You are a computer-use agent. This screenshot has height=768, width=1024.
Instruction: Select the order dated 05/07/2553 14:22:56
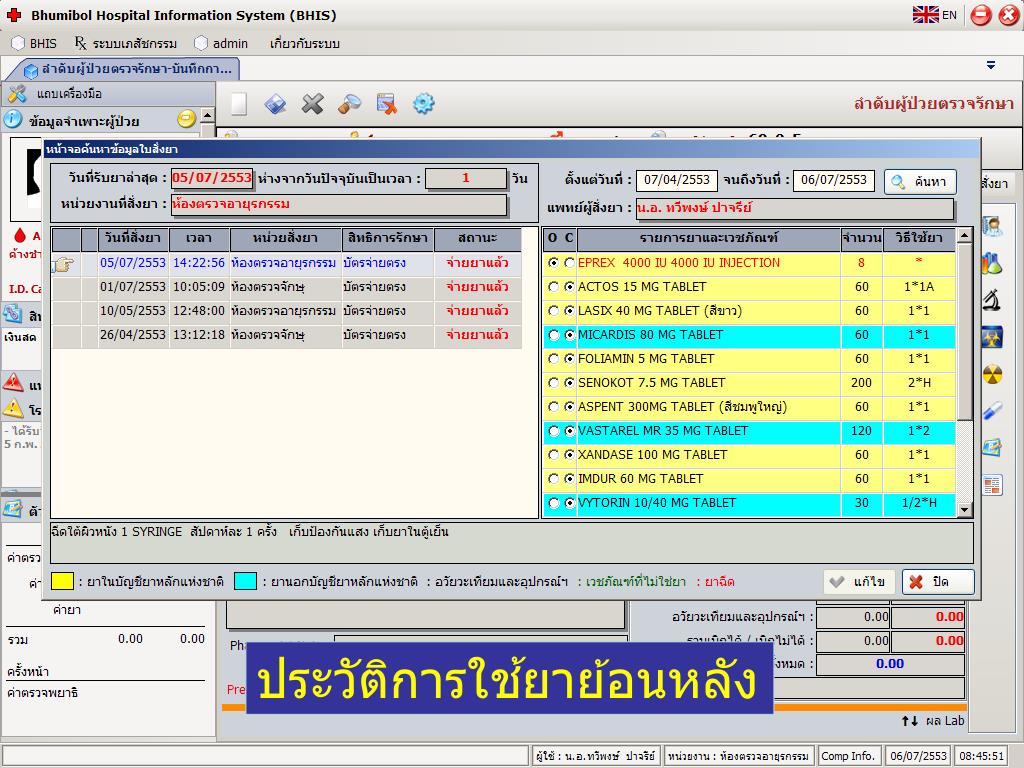coord(287,263)
